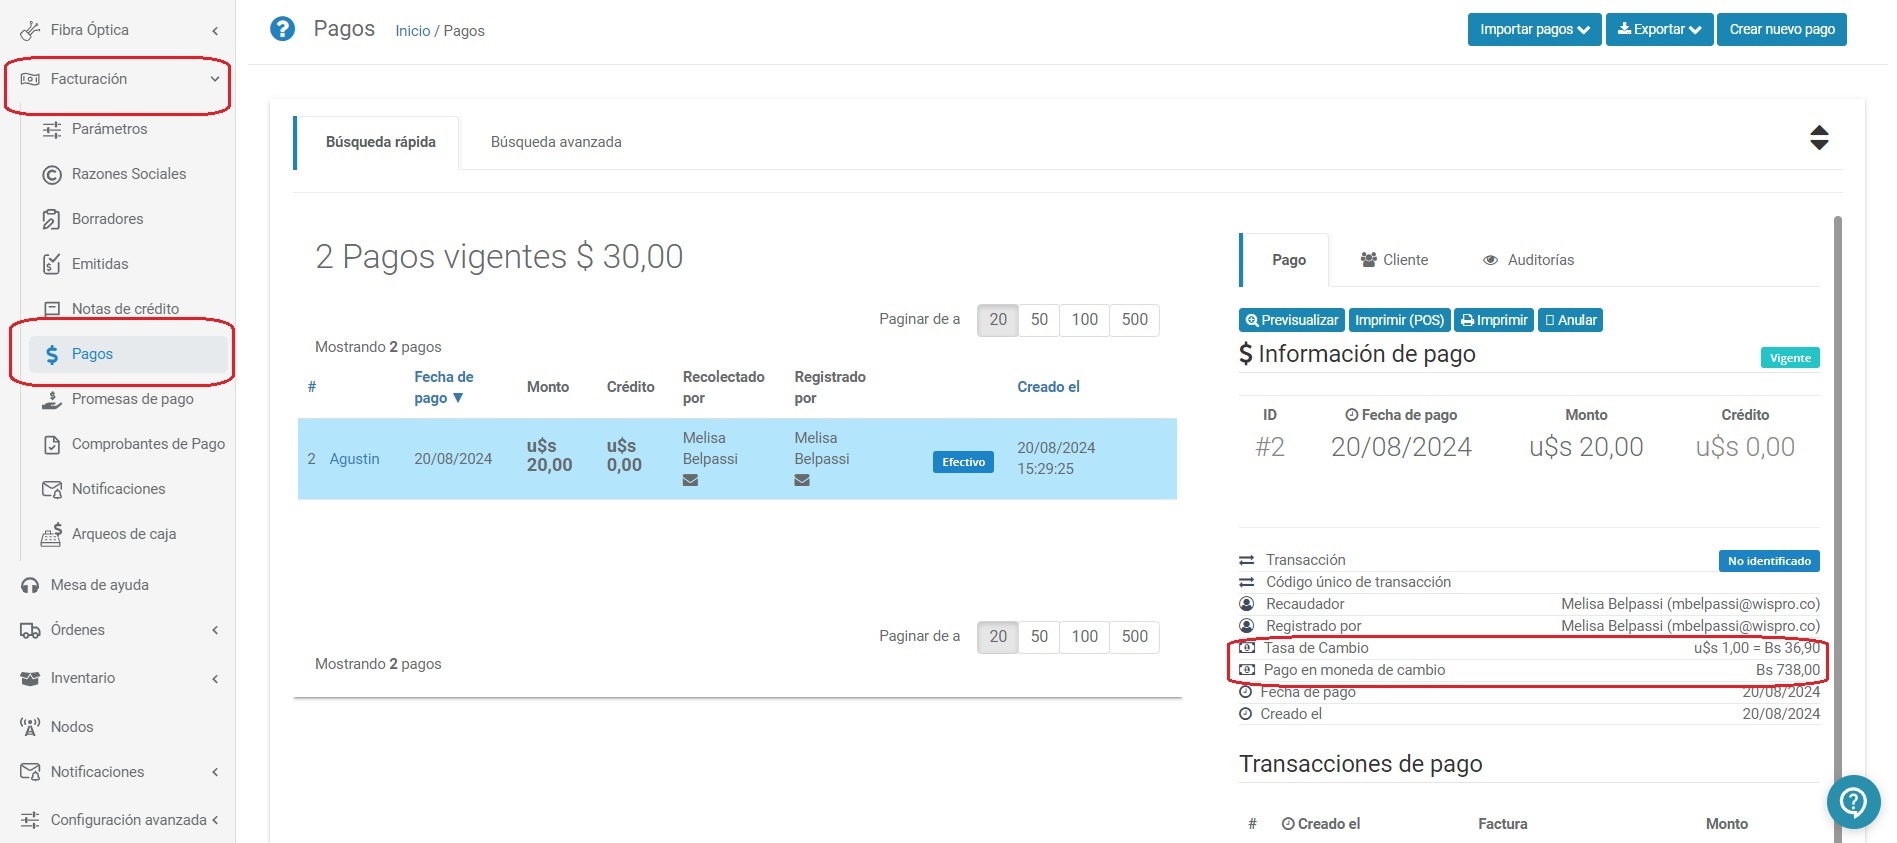Click the Efectivo badge in payment row
1897x843 pixels.
(963, 462)
